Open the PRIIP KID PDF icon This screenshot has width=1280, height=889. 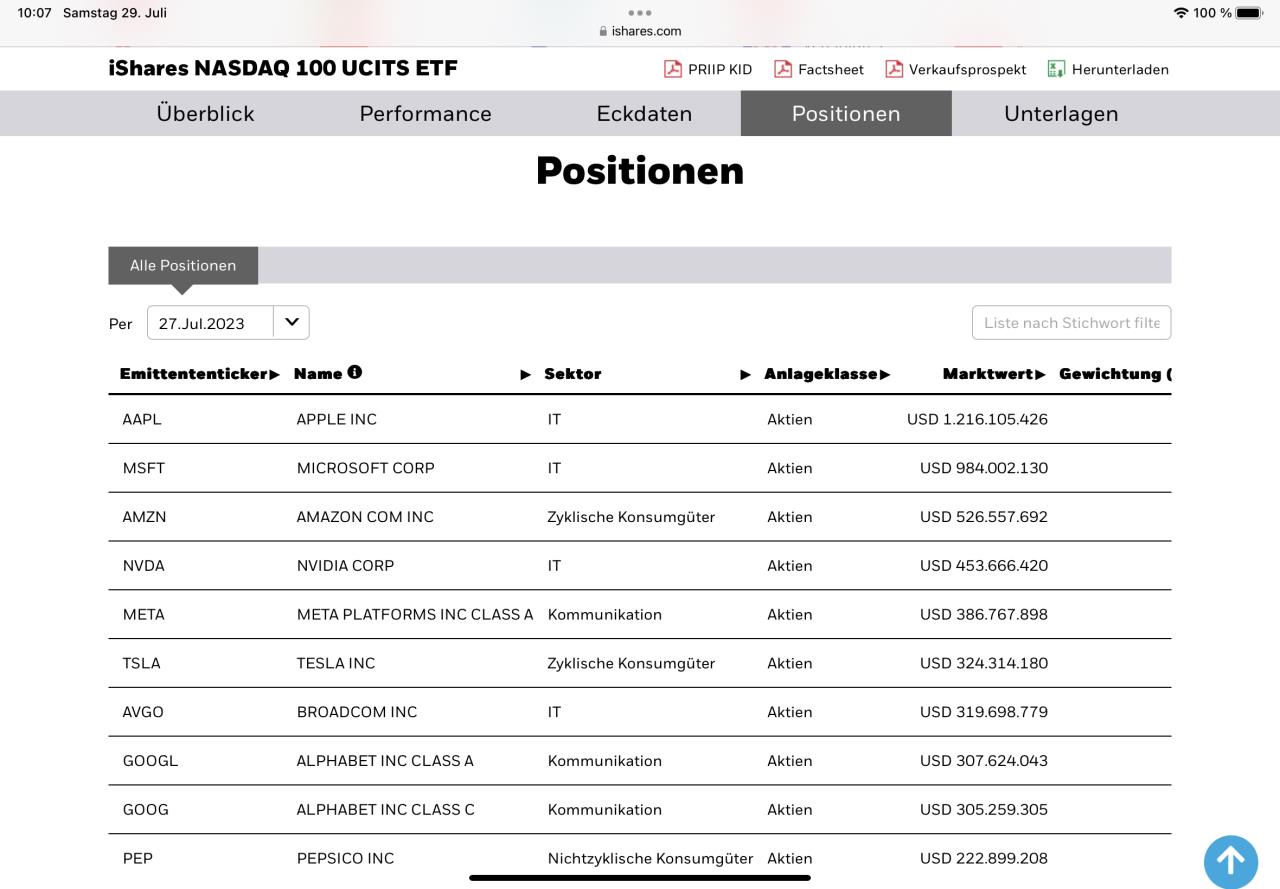coord(673,69)
